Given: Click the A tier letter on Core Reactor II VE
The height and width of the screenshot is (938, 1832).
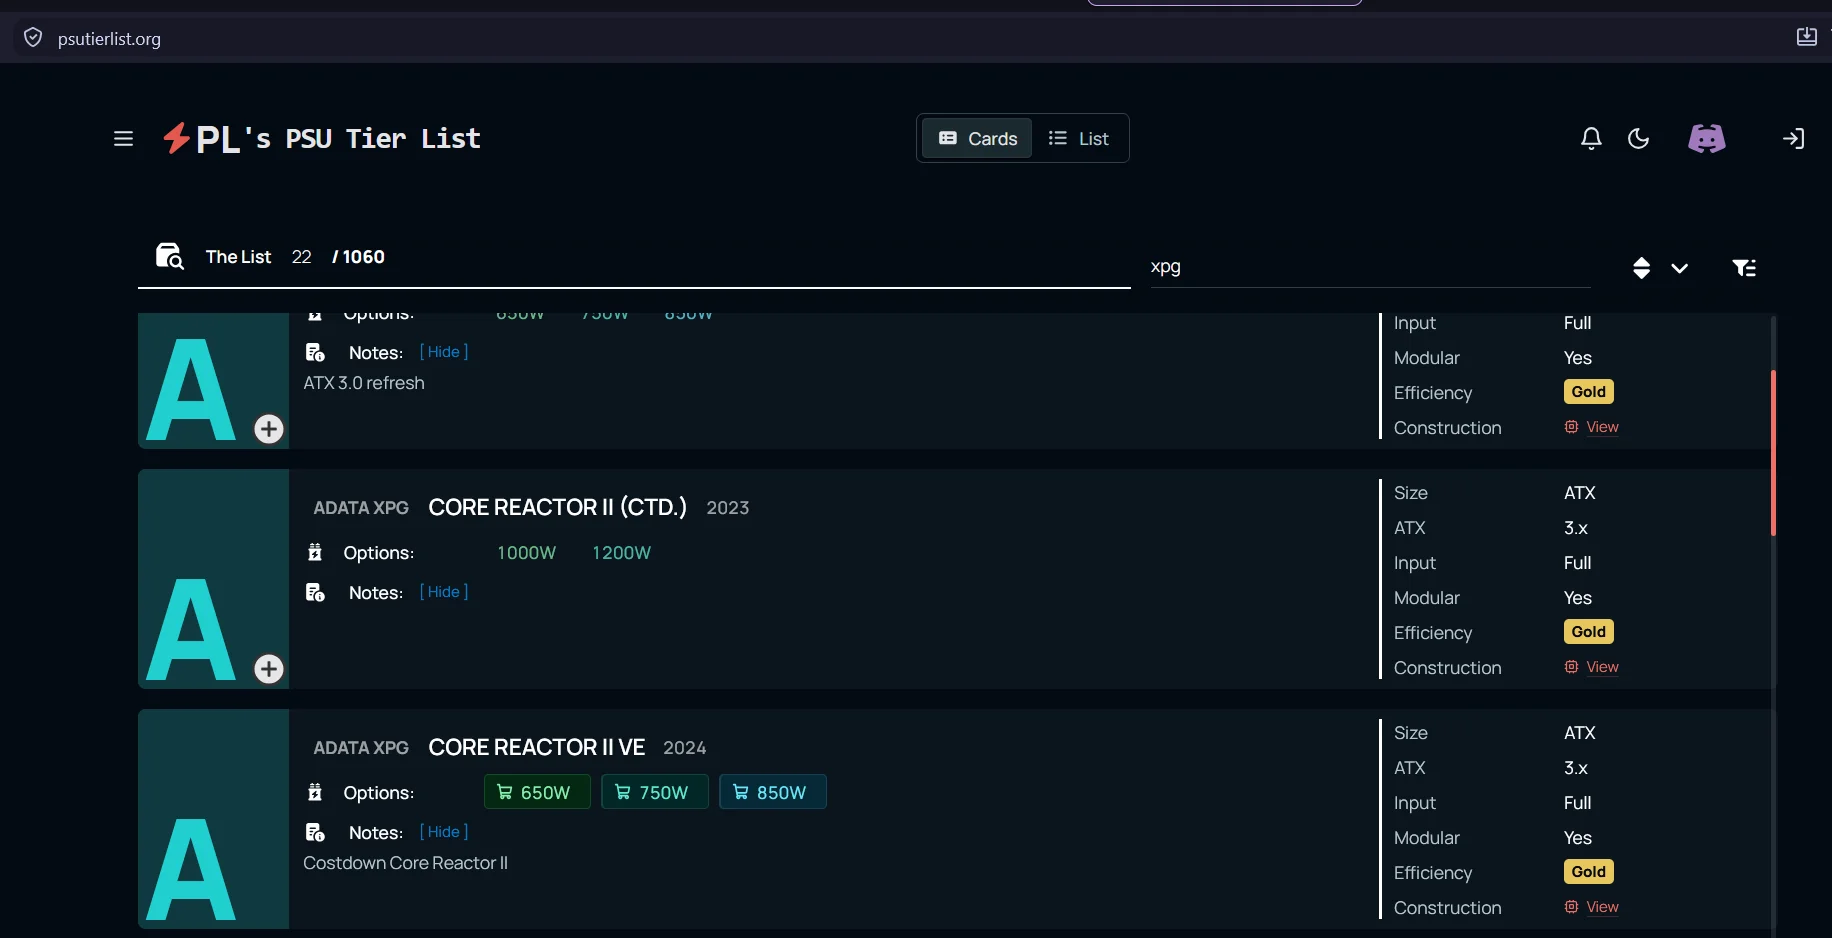Looking at the screenshot, I should coord(191,870).
